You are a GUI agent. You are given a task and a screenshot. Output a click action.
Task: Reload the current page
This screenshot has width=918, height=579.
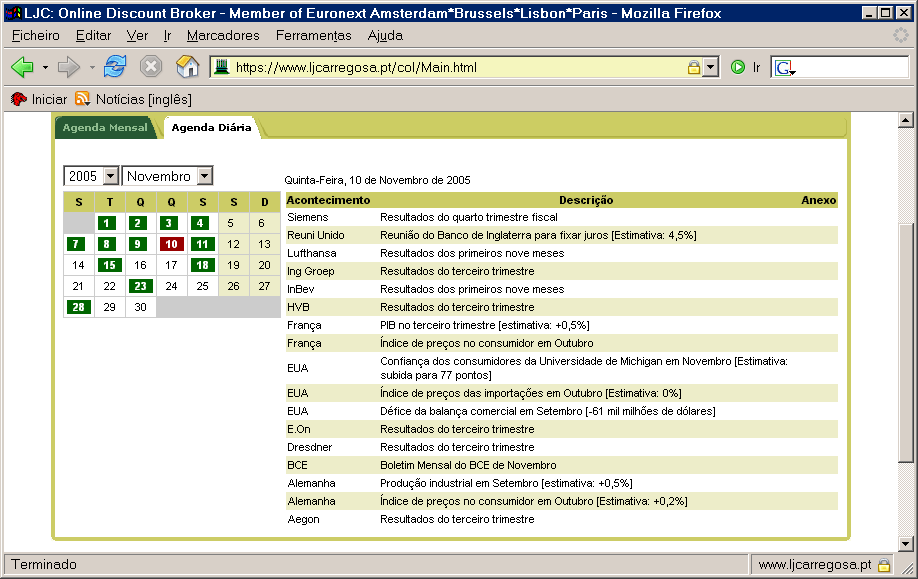pos(113,66)
